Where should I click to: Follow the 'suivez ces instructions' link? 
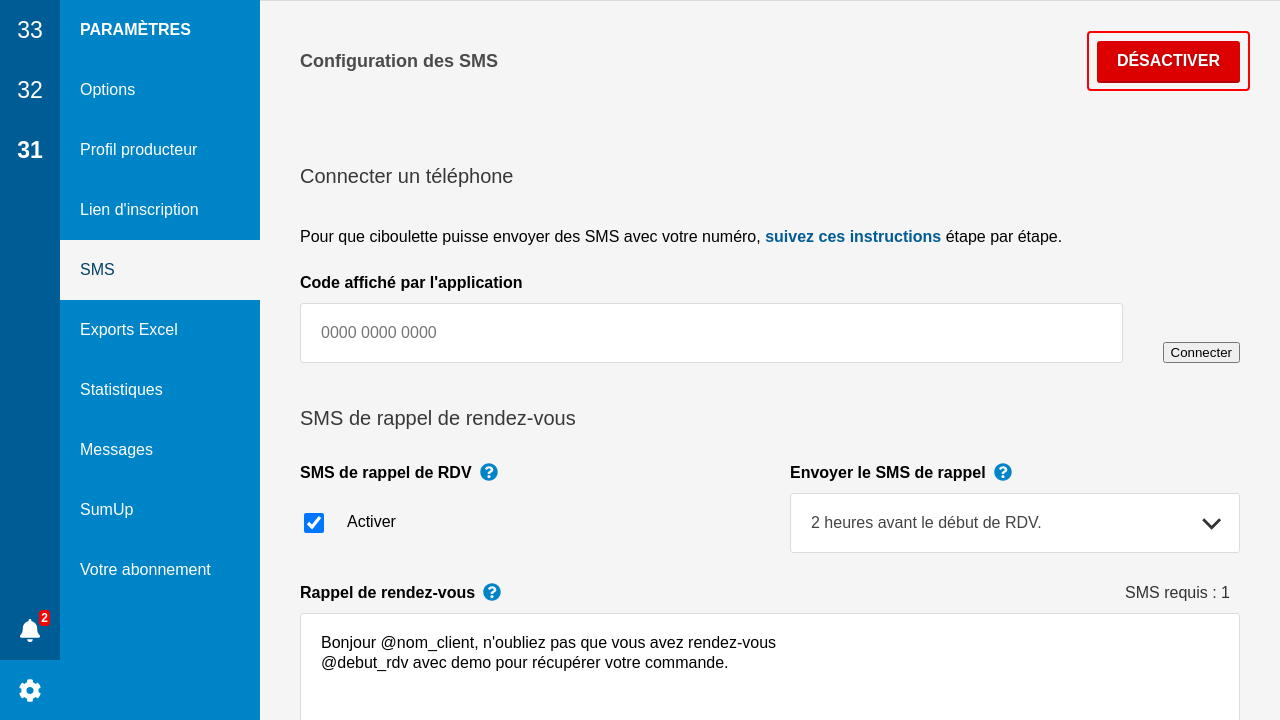(852, 237)
